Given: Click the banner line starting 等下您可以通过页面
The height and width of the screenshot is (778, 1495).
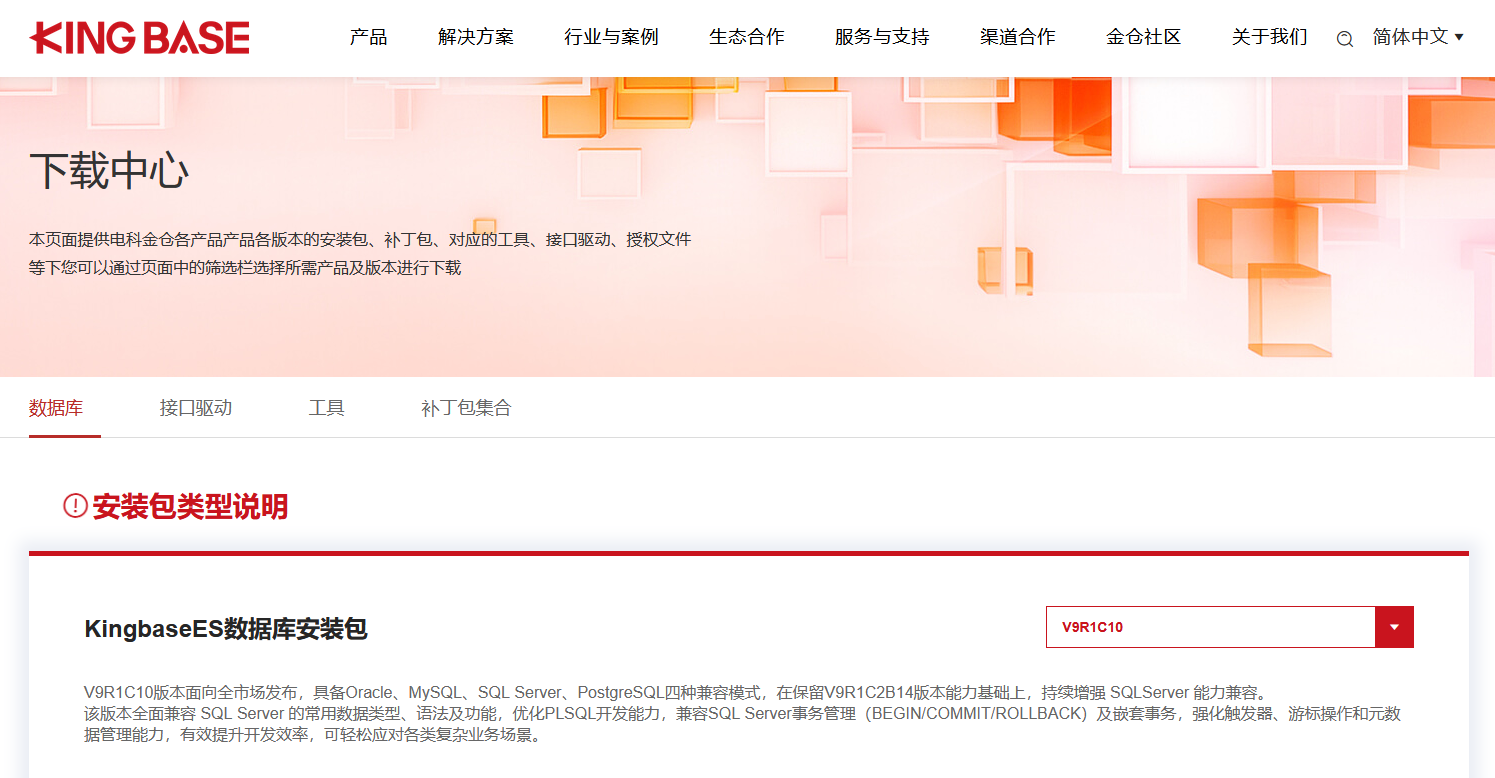Looking at the screenshot, I should pyautogui.click(x=245, y=268).
